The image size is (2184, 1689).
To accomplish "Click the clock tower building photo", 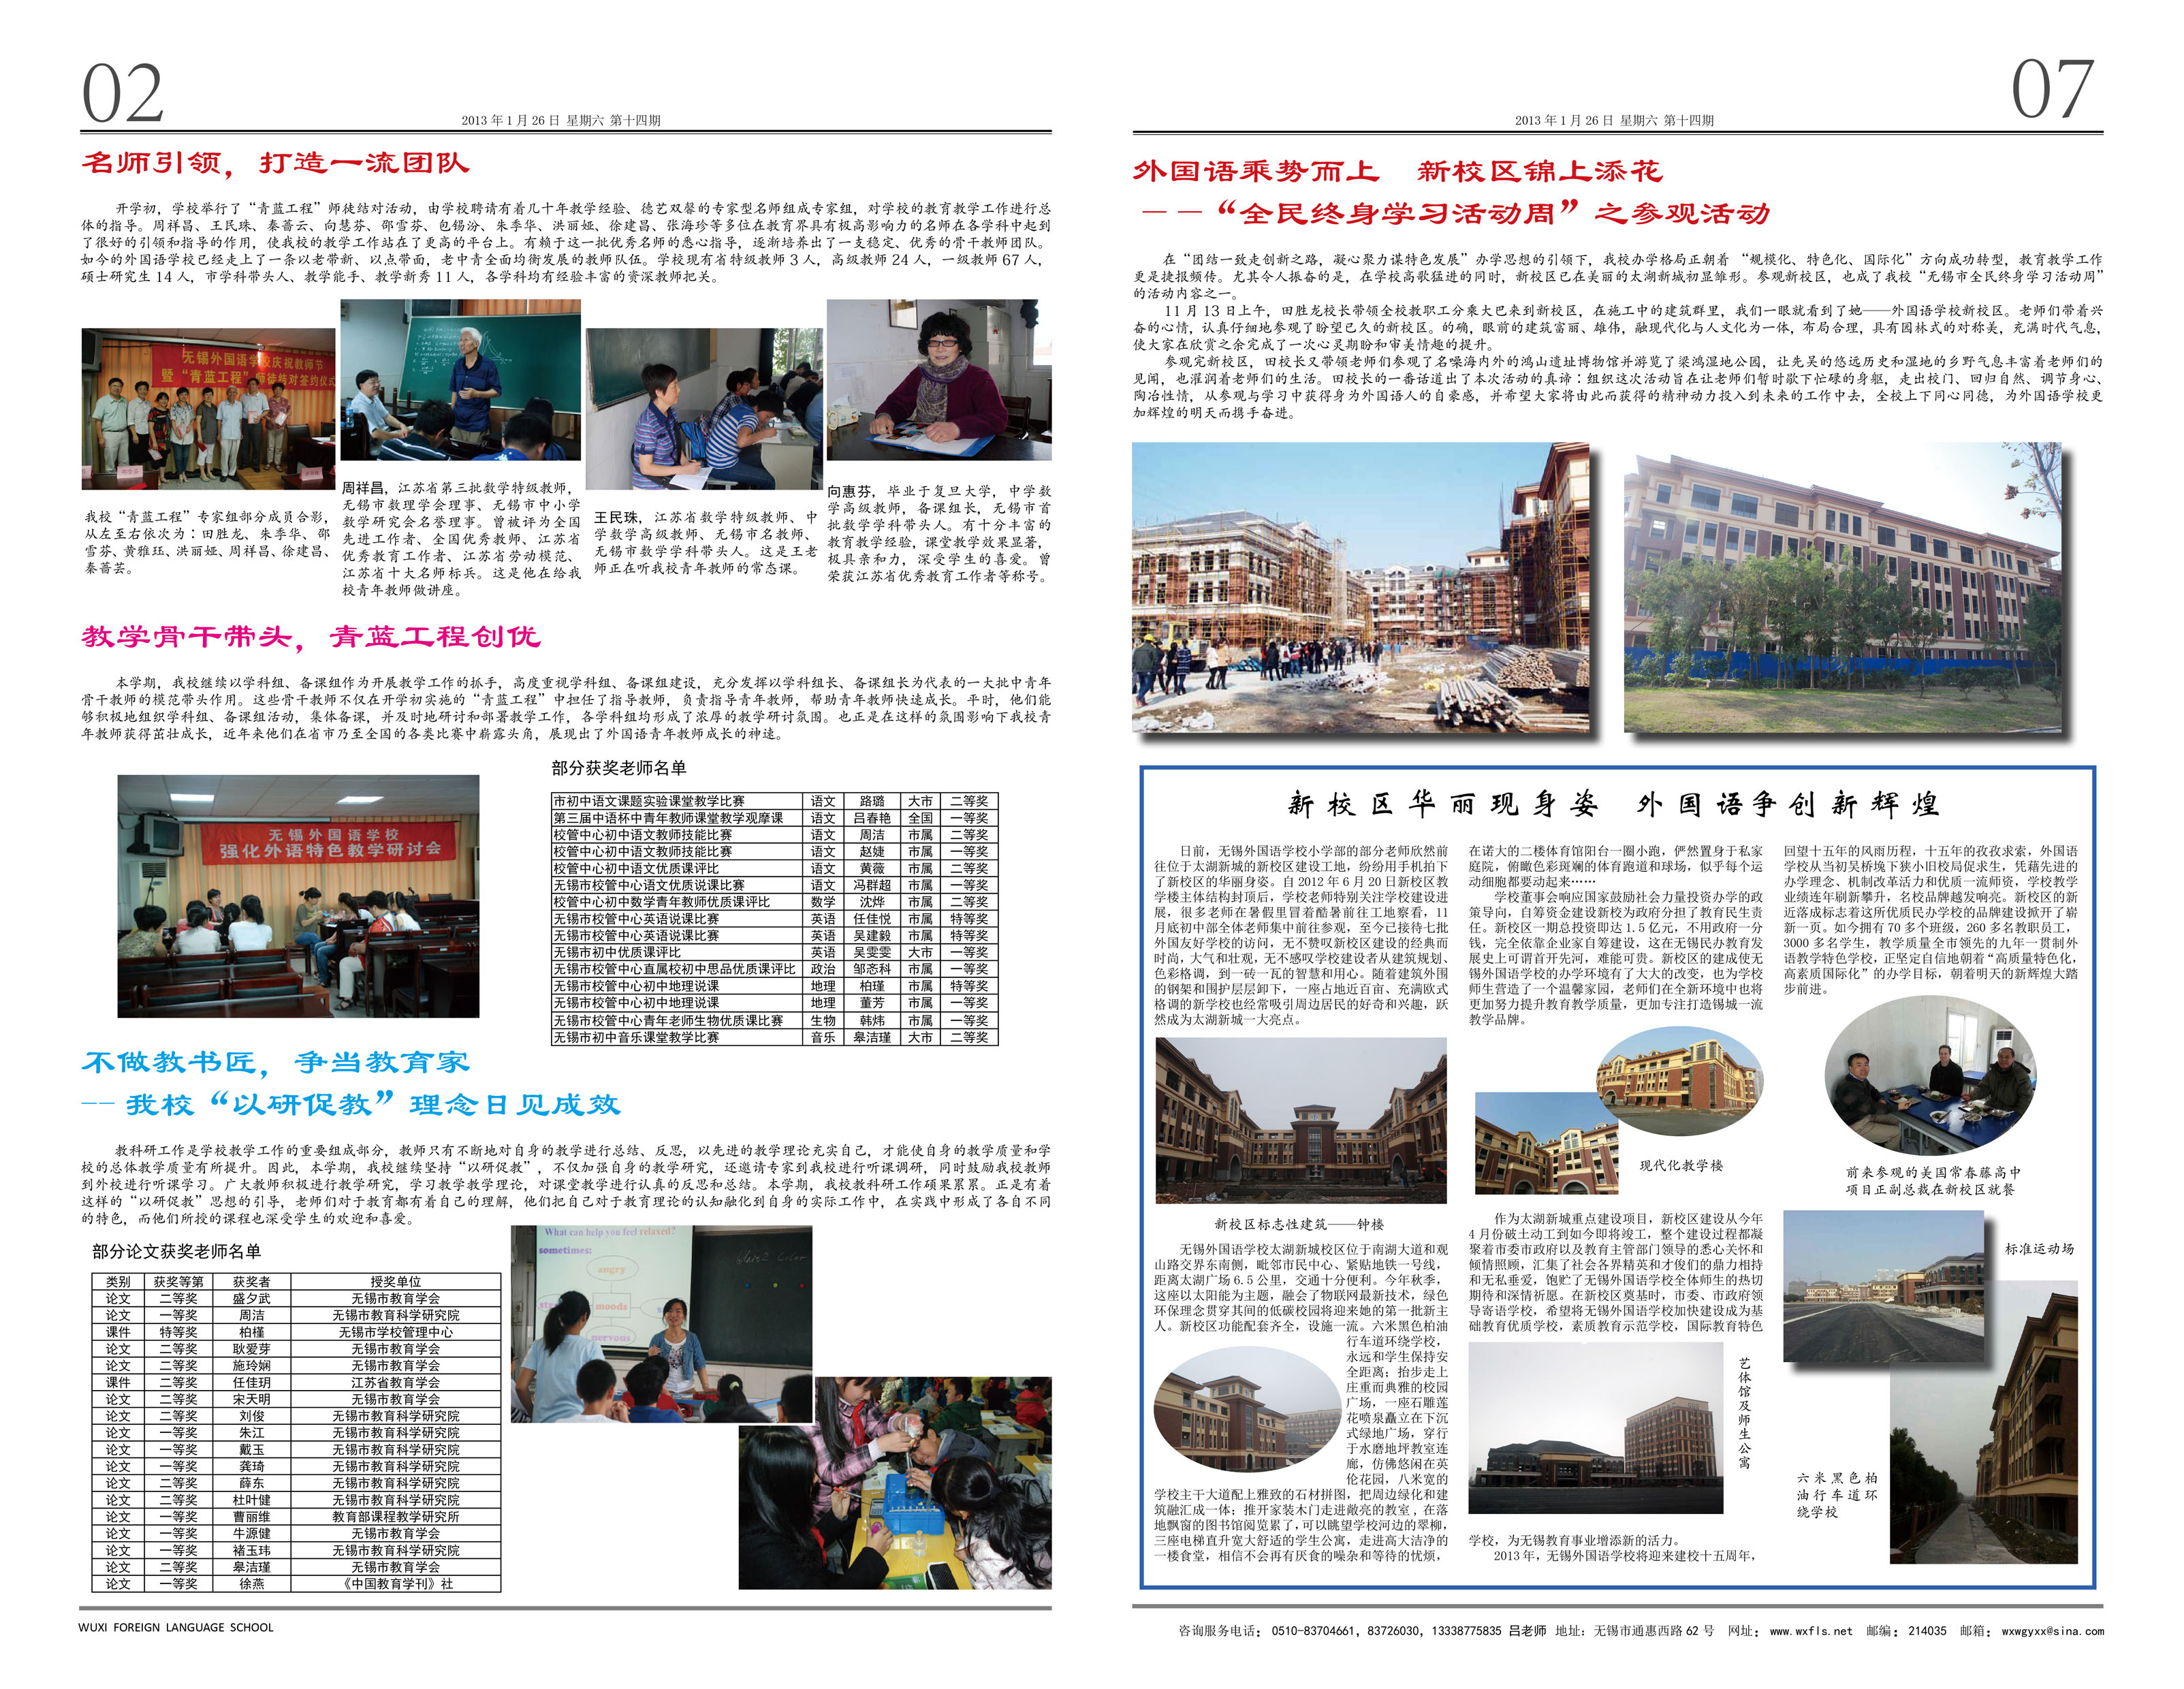I will tap(1301, 1120).
